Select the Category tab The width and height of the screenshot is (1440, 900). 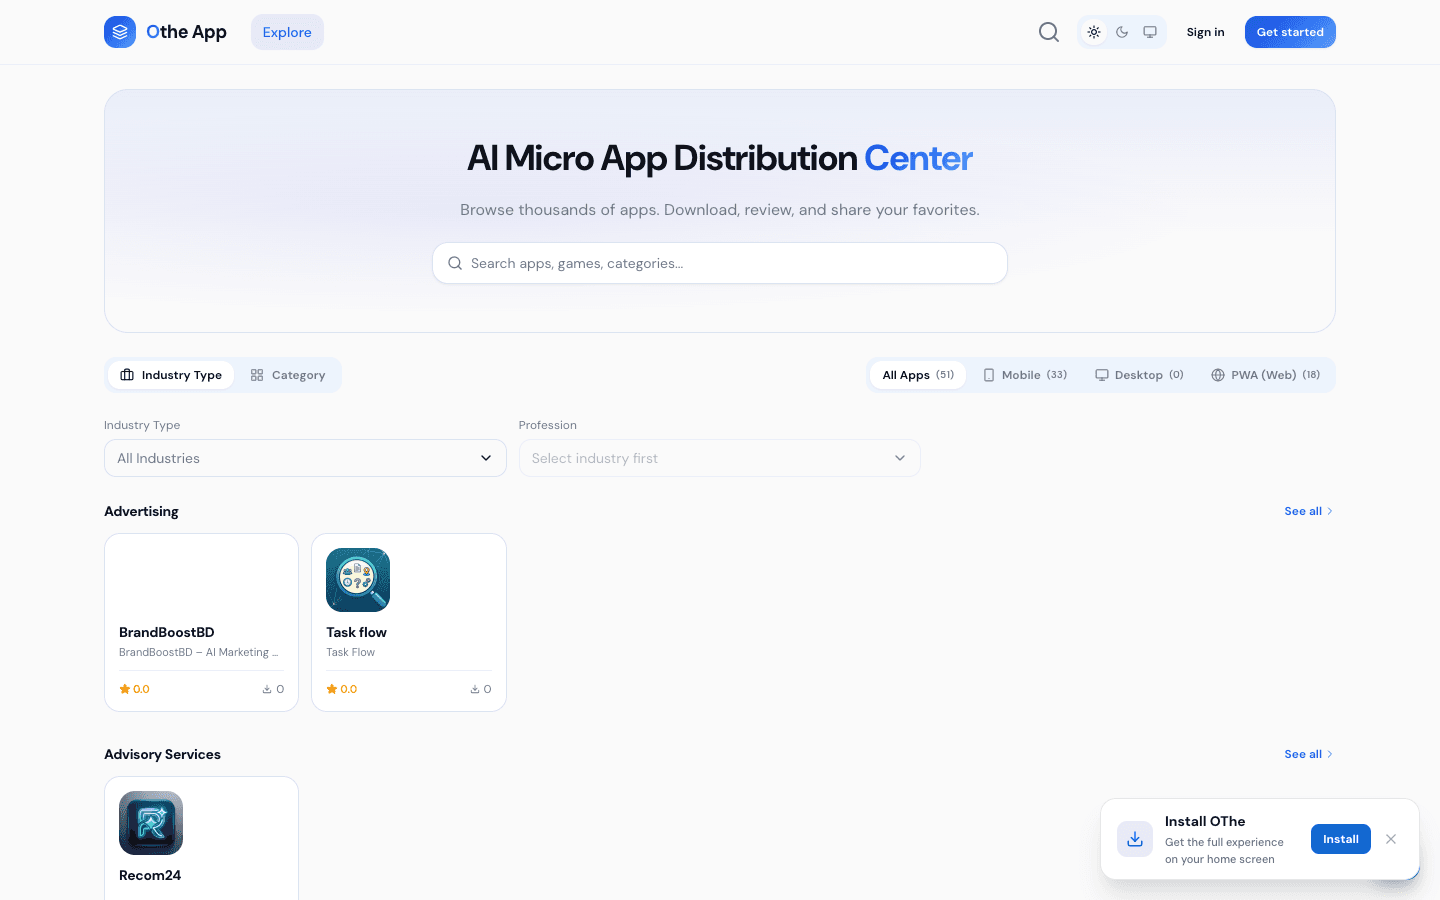pos(288,375)
